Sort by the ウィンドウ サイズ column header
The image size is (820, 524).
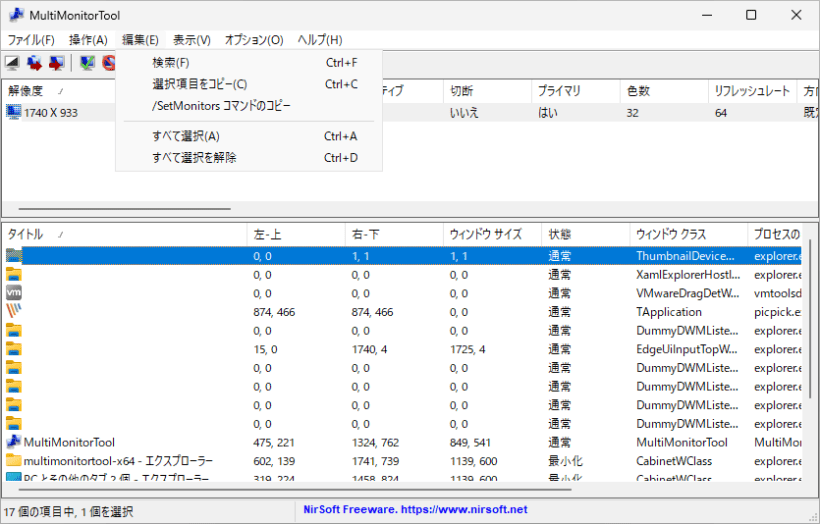tap(492, 234)
